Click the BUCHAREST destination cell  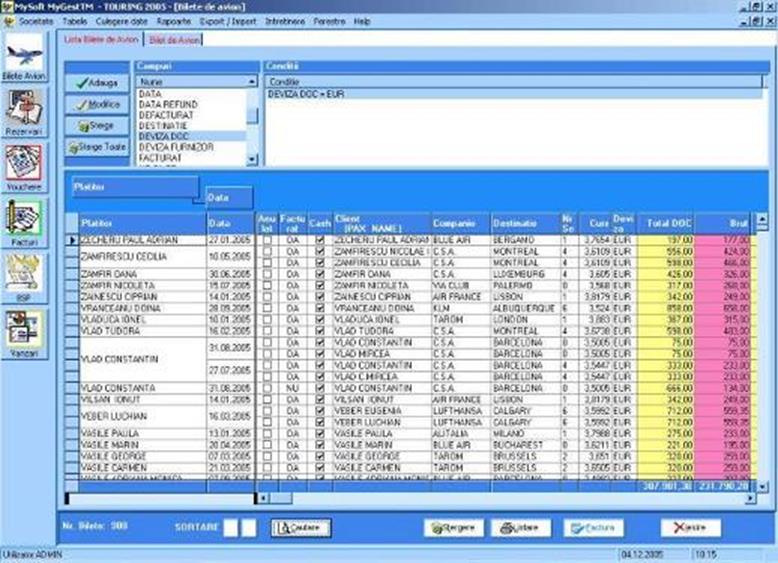pyautogui.click(x=525, y=445)
